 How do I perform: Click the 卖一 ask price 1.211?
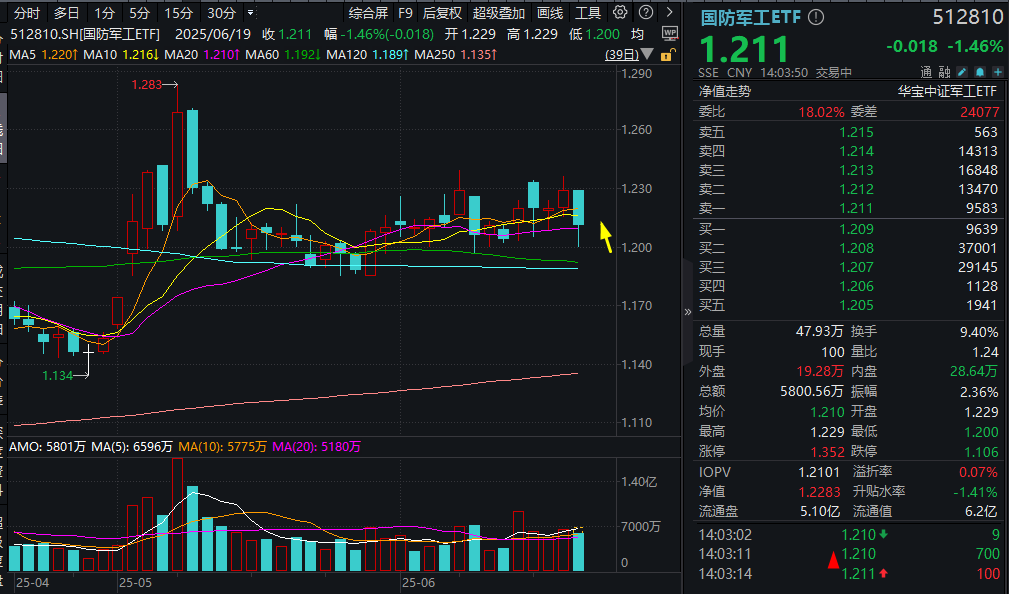856,208
